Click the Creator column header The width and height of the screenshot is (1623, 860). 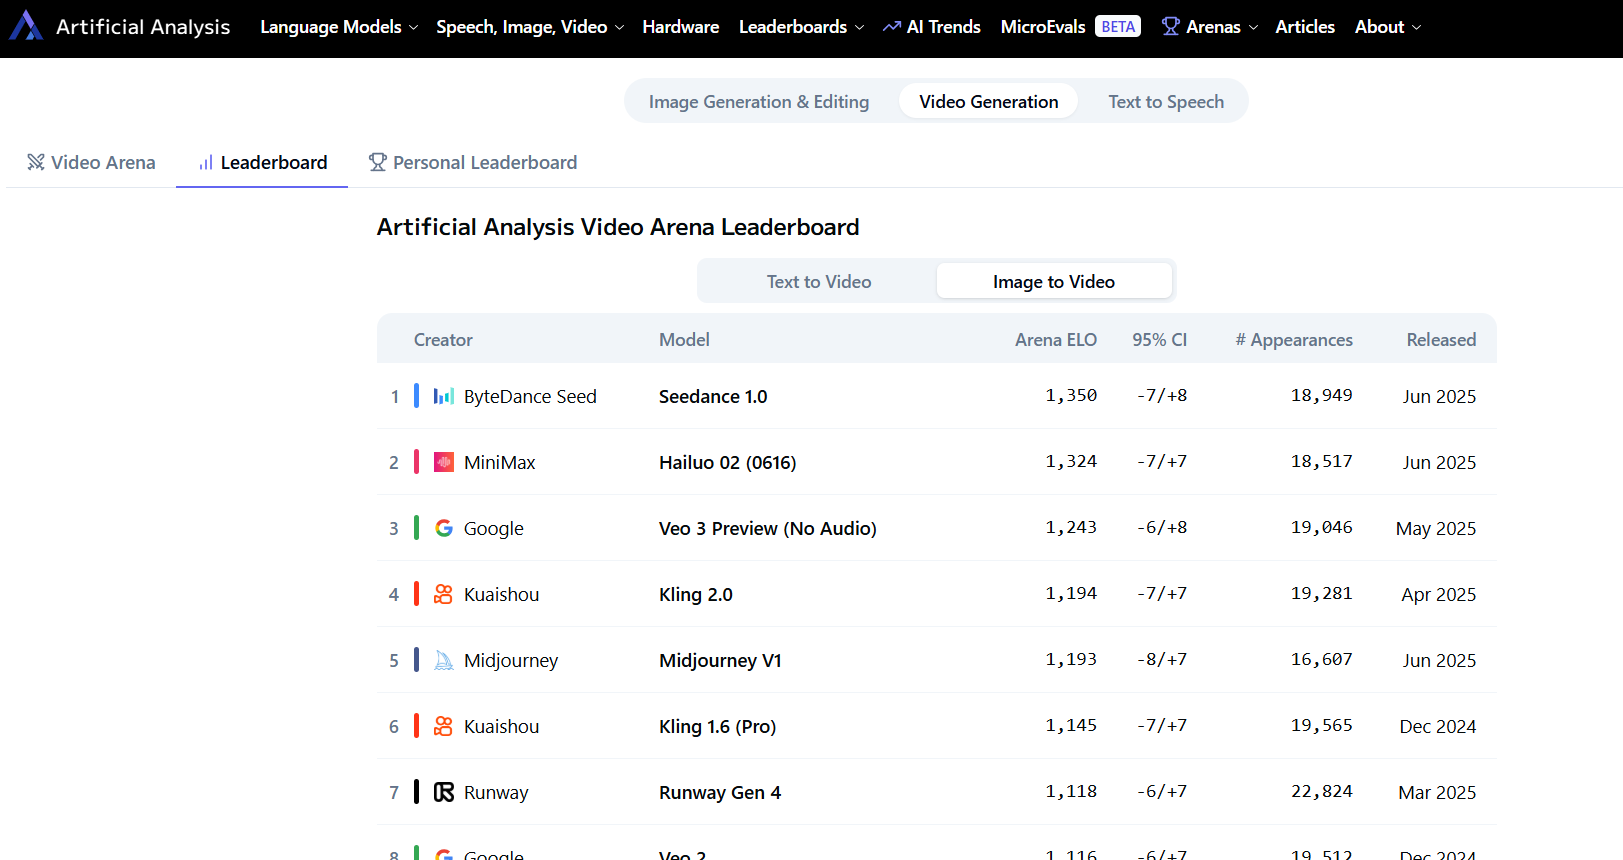pyautogui.click(x=443, y=340)
